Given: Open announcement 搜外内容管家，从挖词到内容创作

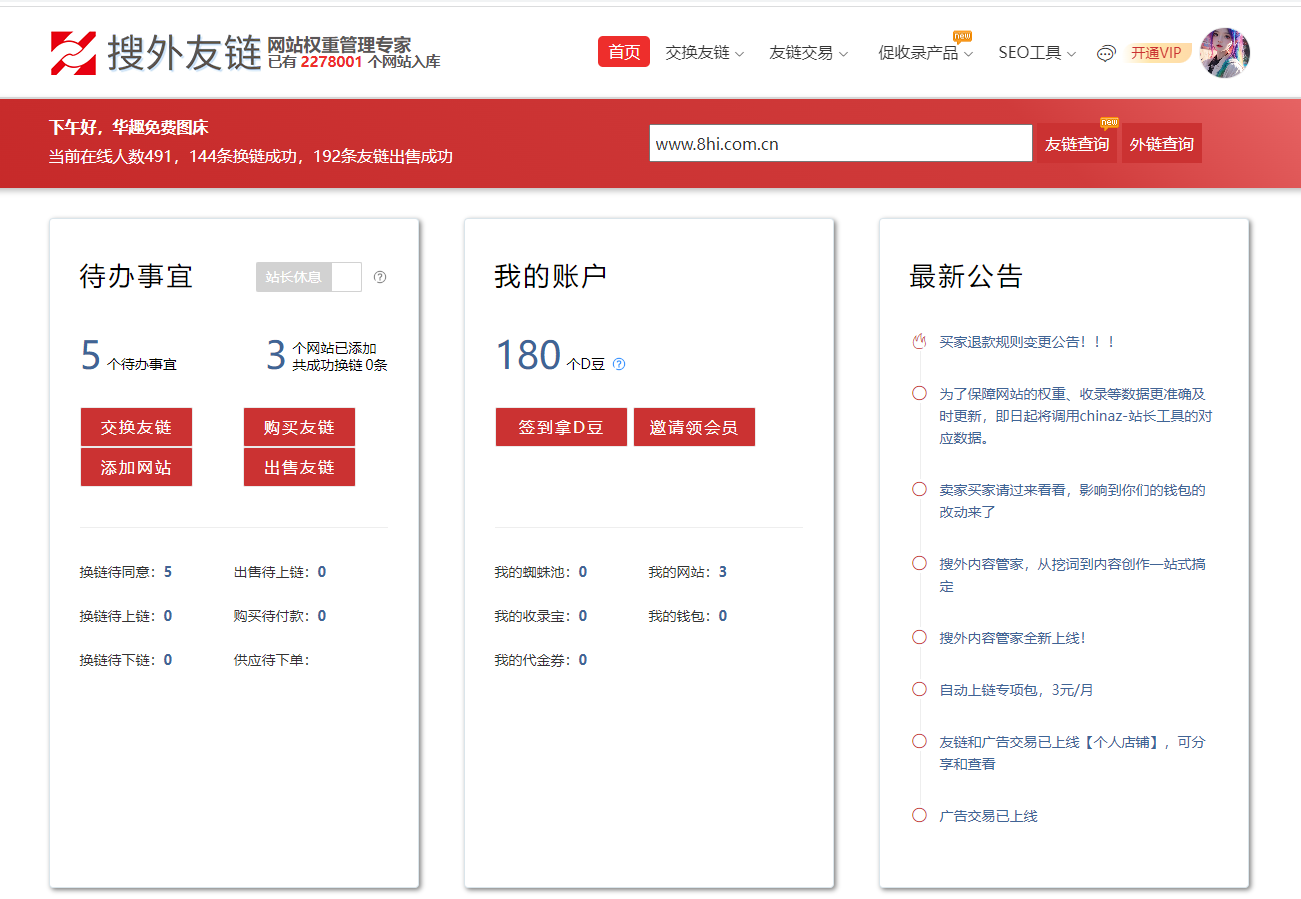Looking at the screenshot, I should pos(1072,575).
